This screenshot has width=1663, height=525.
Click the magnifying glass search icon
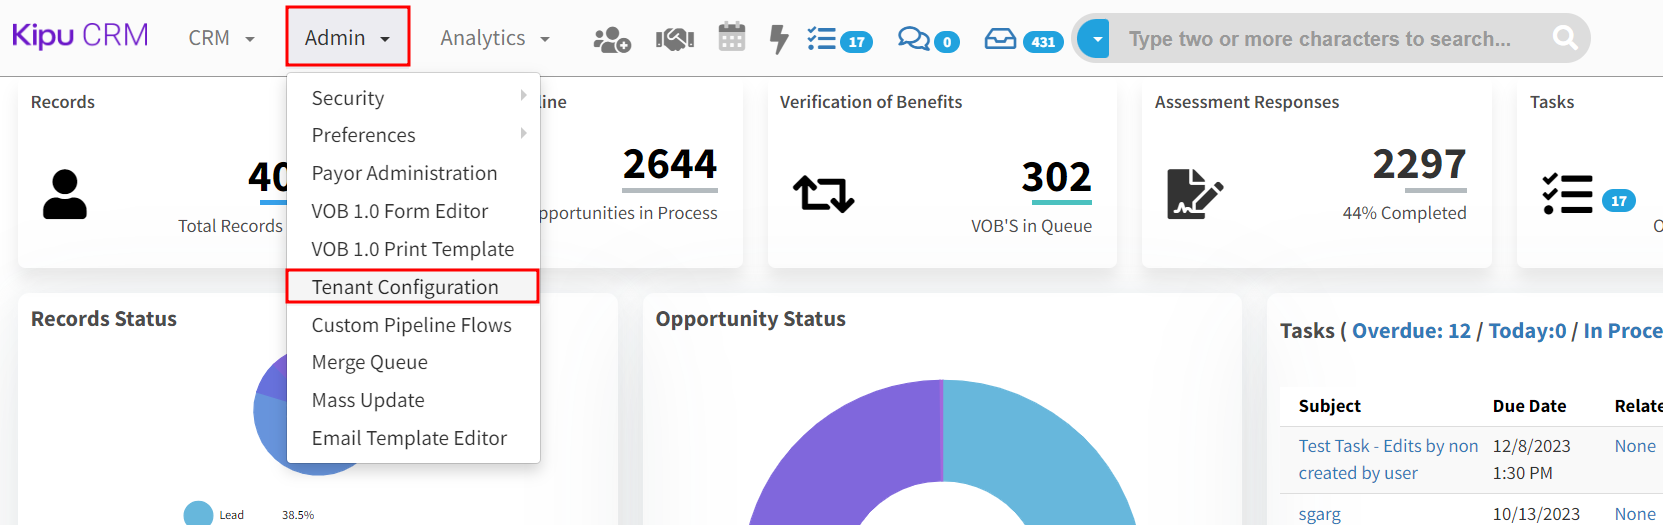click(1564, 38)
